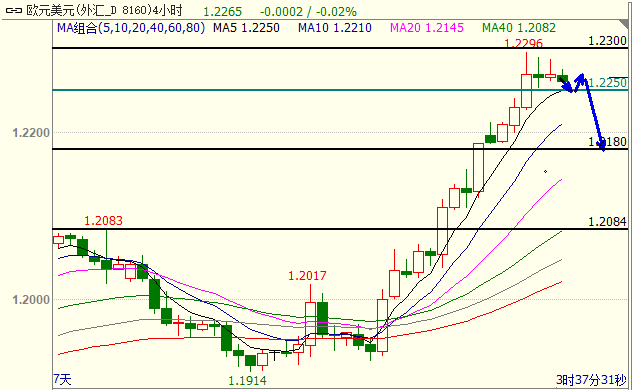Click the link icon beside the chart title

coord(14,10)
